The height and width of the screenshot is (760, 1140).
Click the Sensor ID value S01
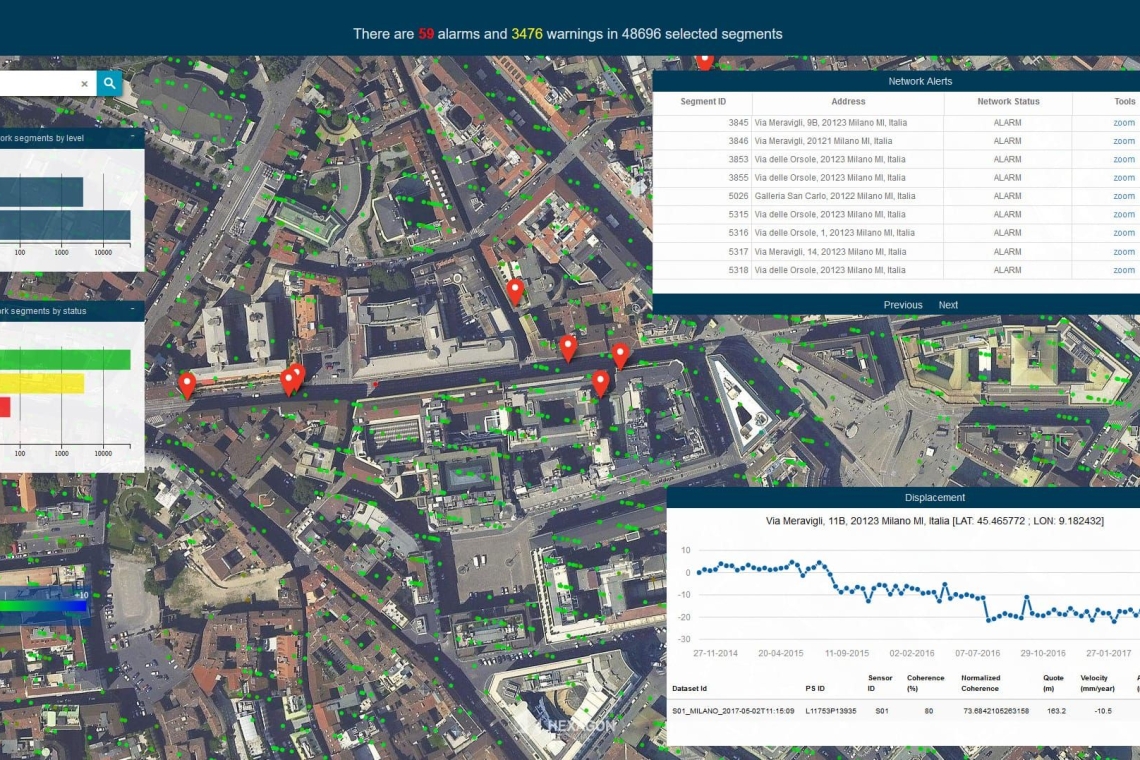pos(882,711)
